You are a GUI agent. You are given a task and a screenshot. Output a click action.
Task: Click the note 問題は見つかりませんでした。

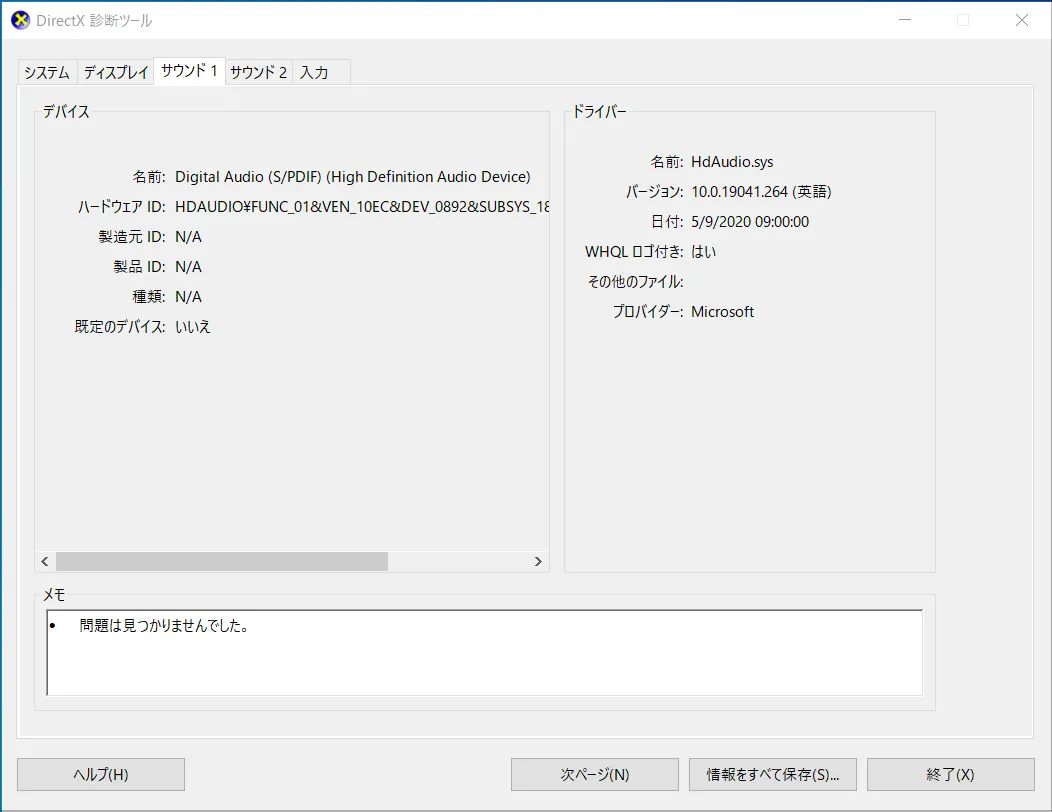pos(164,625)
